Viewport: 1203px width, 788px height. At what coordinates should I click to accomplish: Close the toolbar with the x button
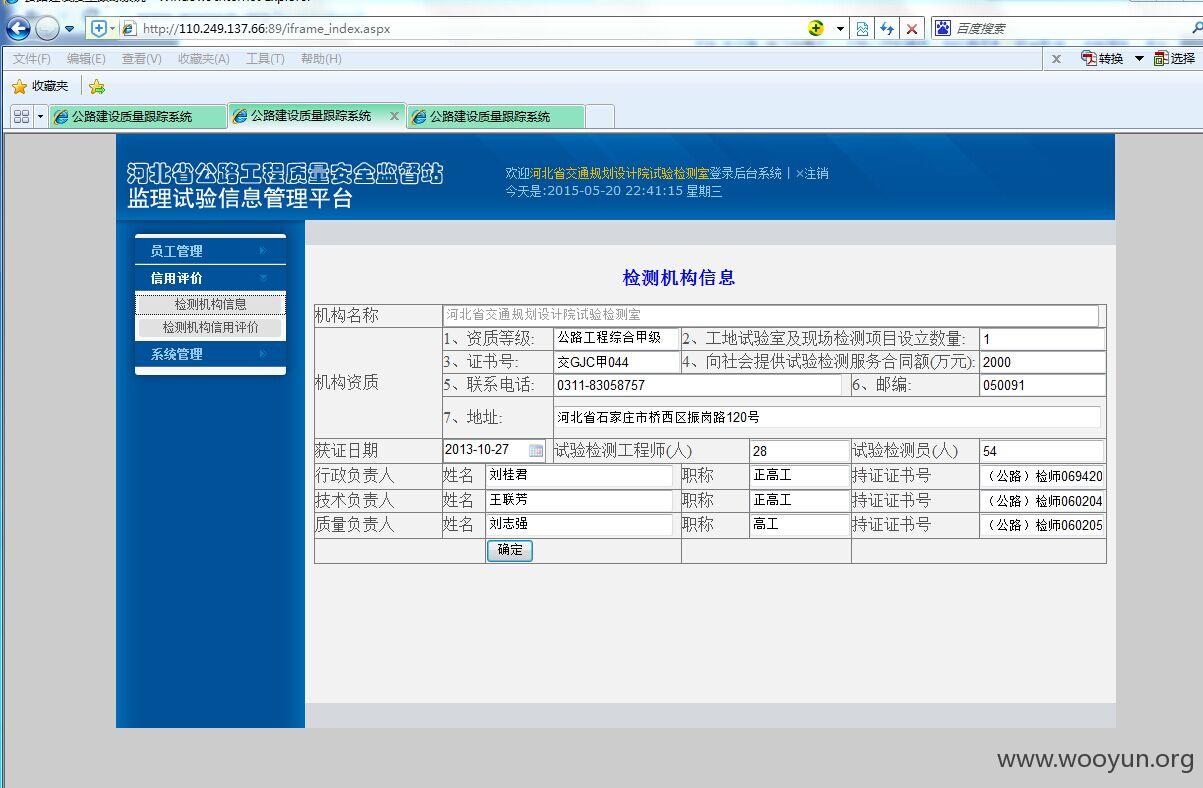(1056, 59)
